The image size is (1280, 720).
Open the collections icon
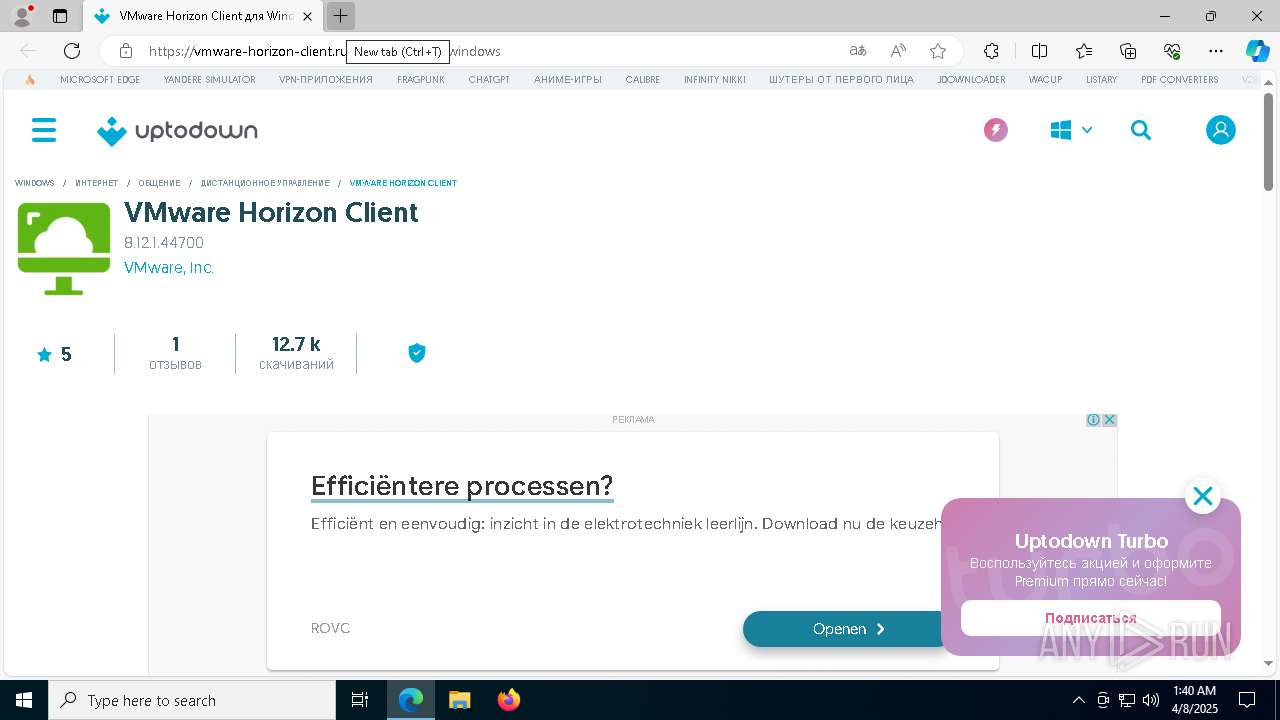(x=1128, y=51)
